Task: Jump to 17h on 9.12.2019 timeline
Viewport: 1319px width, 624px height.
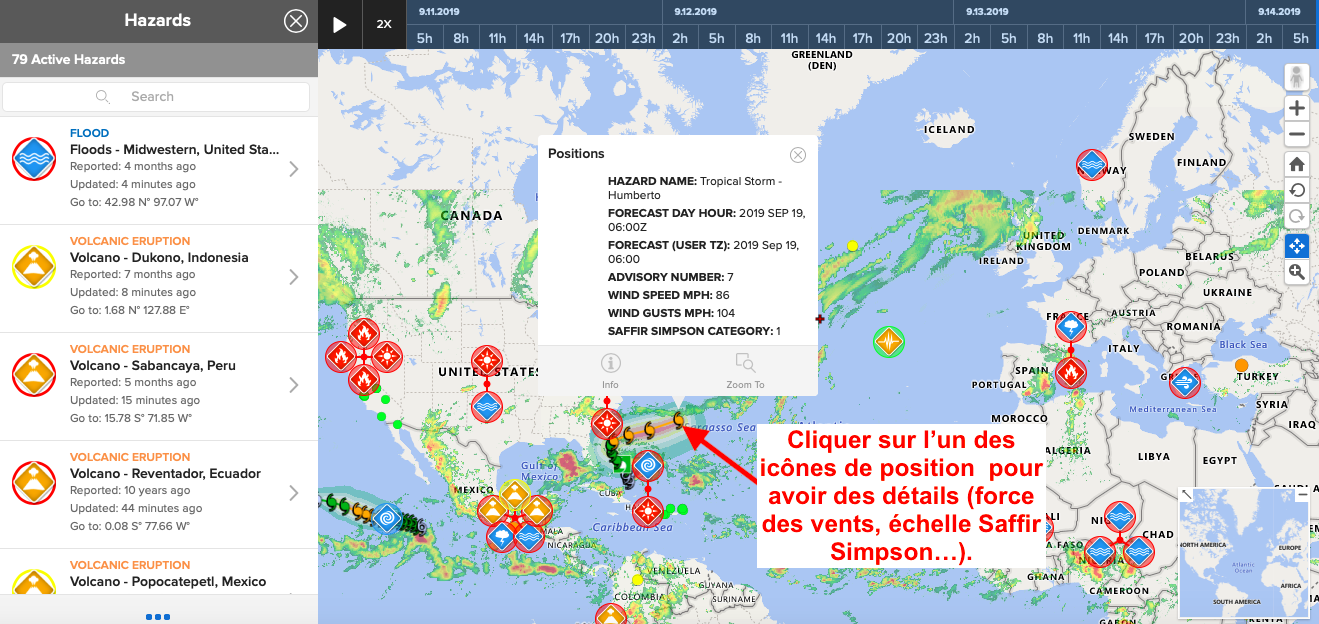Action: pyautogui.click(x=862, y=38)
